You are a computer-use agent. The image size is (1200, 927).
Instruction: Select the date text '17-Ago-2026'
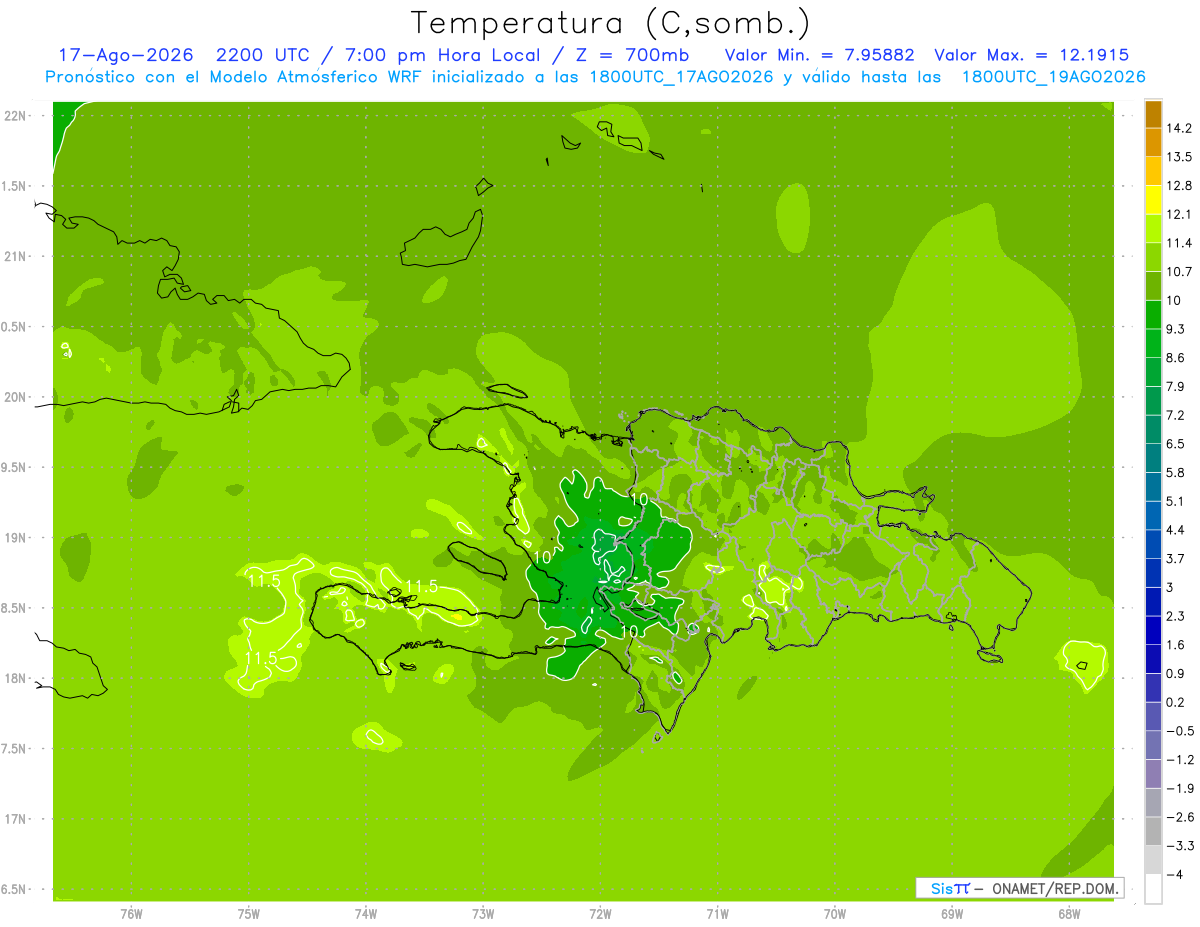click(x=126, y=56)
